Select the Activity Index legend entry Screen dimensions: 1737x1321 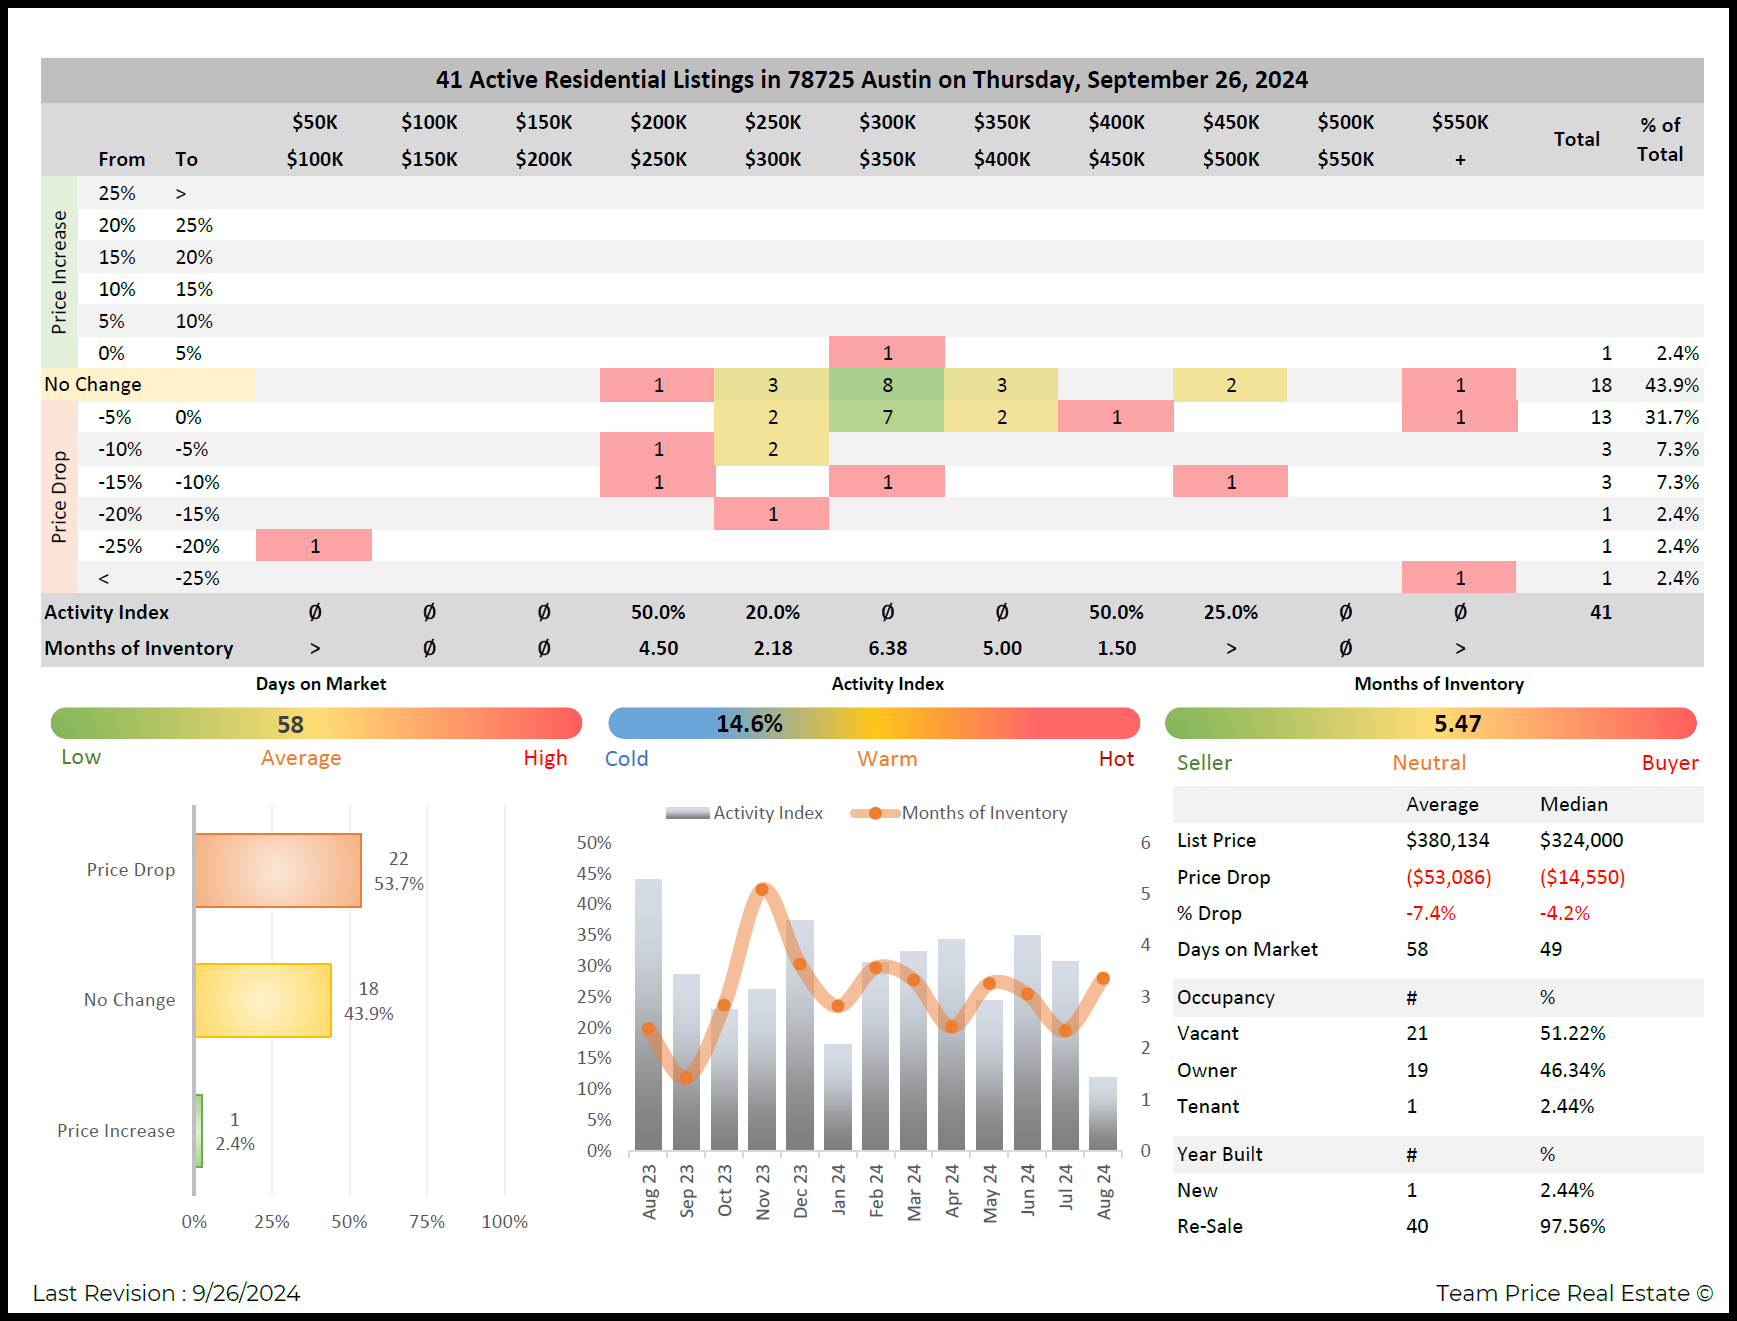745,813
